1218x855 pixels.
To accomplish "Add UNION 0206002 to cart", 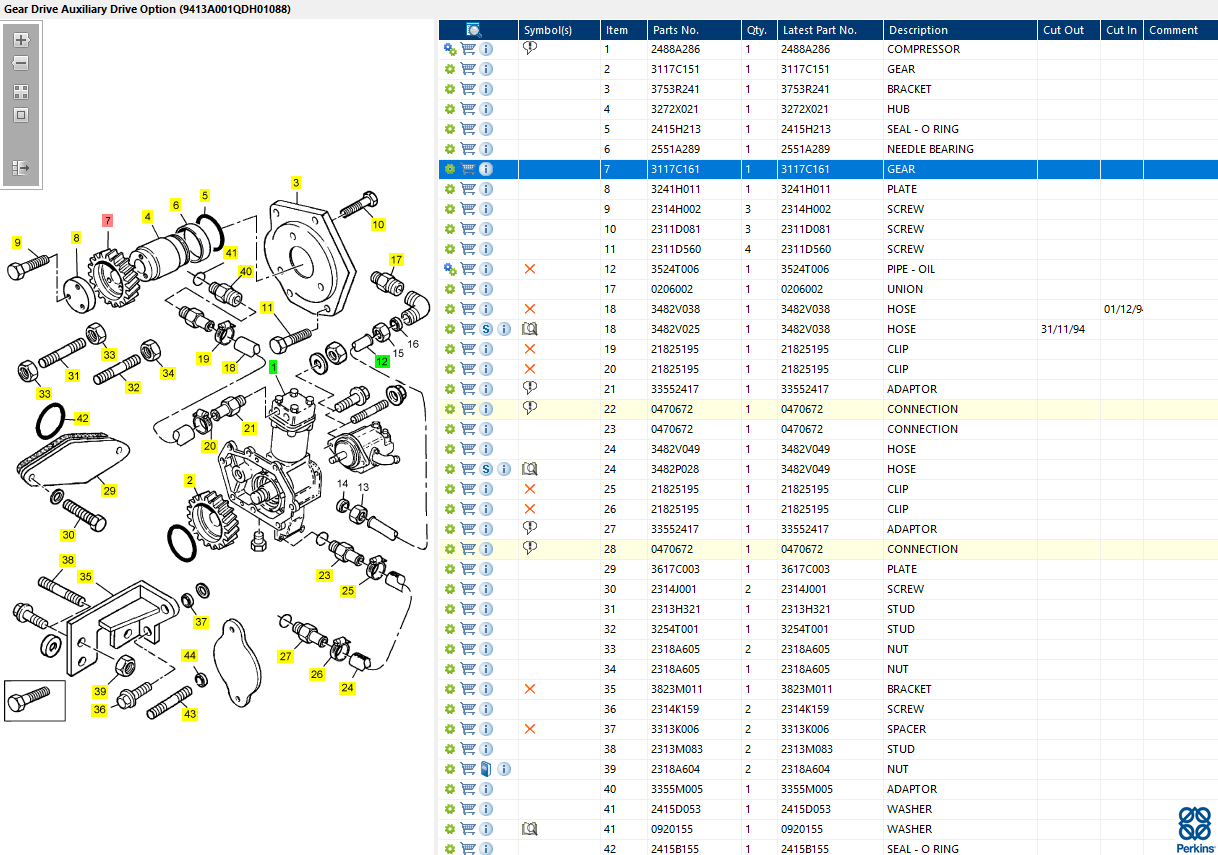I will click(468, 289).
